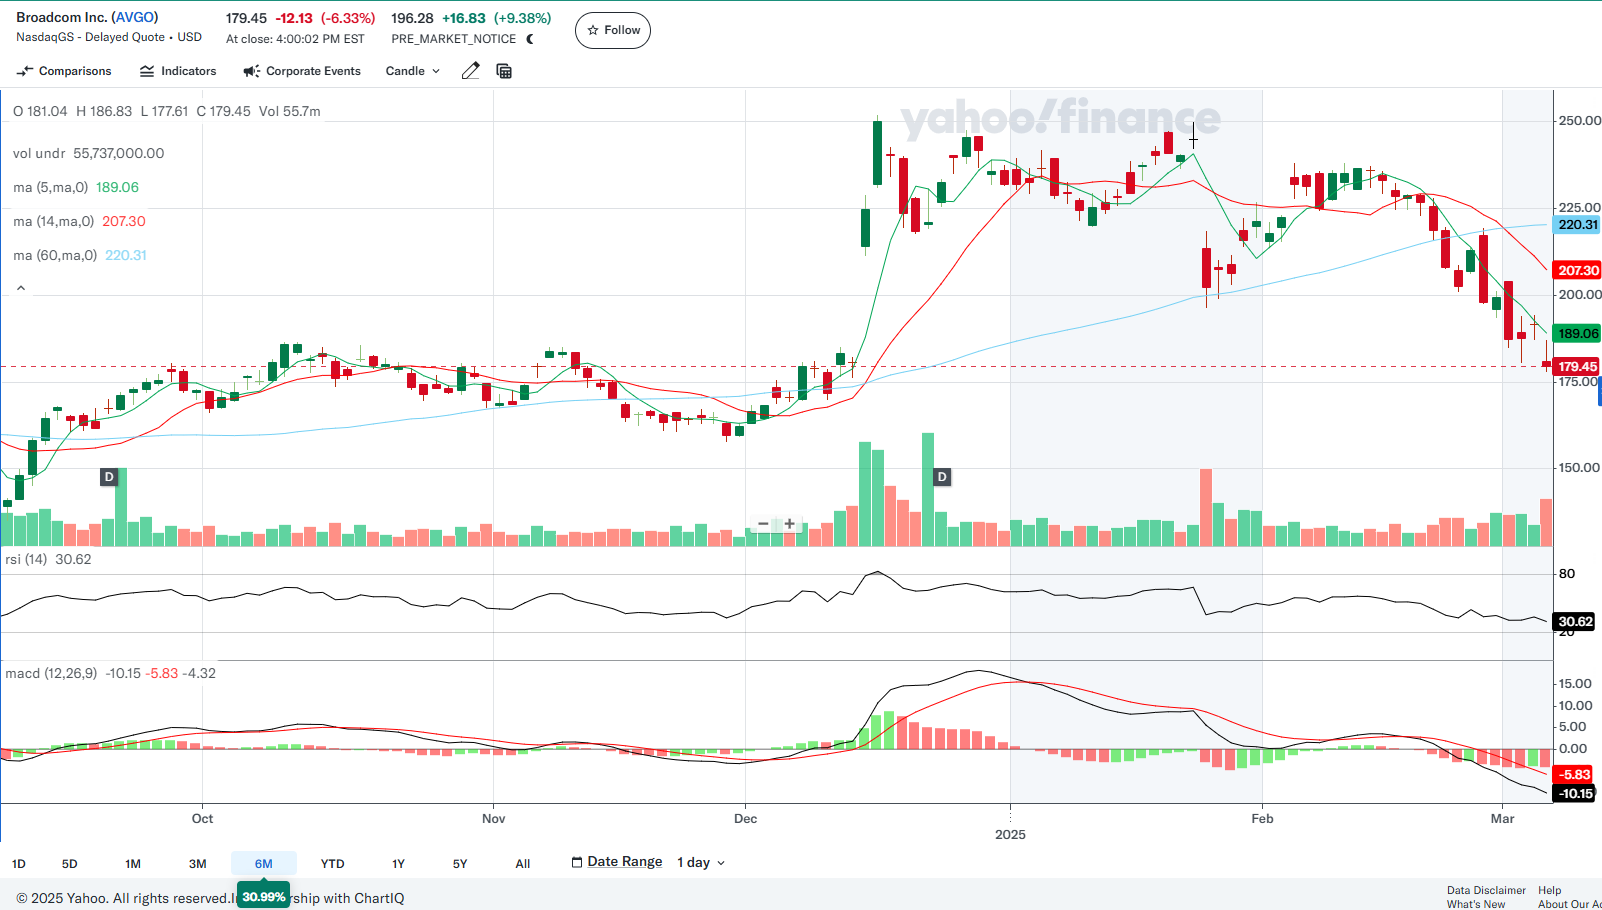Image resolution: width=1602 pixels, height=910 pixels.
Task: Select the All time range
Action: [523, 864]
